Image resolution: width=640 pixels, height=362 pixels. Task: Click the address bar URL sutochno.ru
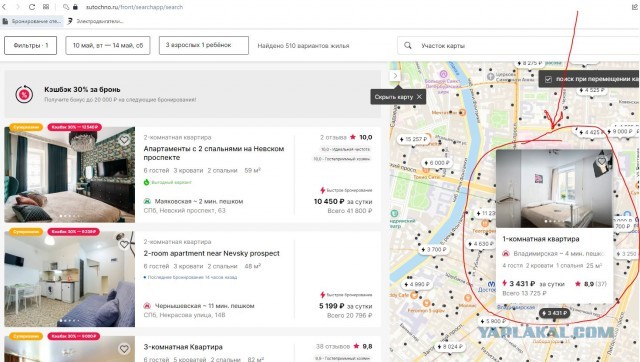coord(134,7)
